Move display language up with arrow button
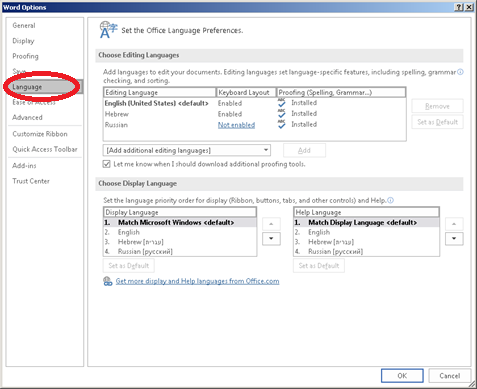 [271, 224]
